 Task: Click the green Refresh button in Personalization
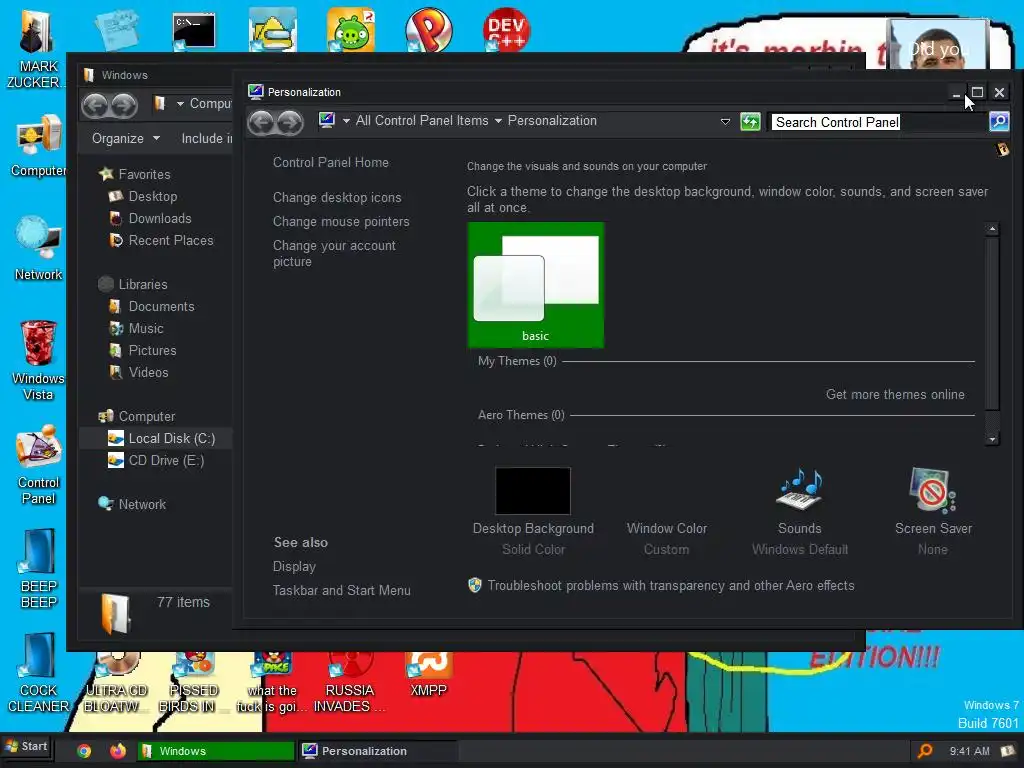[750, 121]
